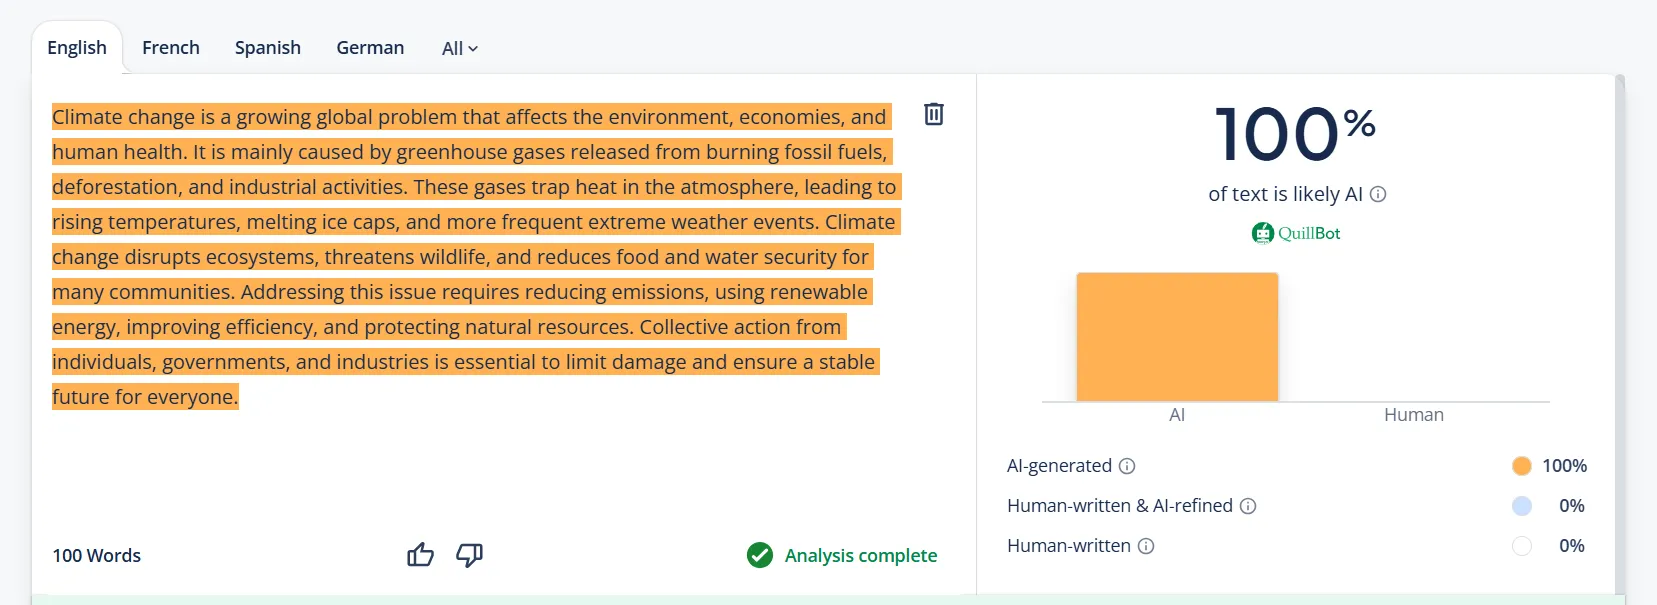The image size is (1657, 605).
Task: Select the German language tab
Action: pos(370,47)
